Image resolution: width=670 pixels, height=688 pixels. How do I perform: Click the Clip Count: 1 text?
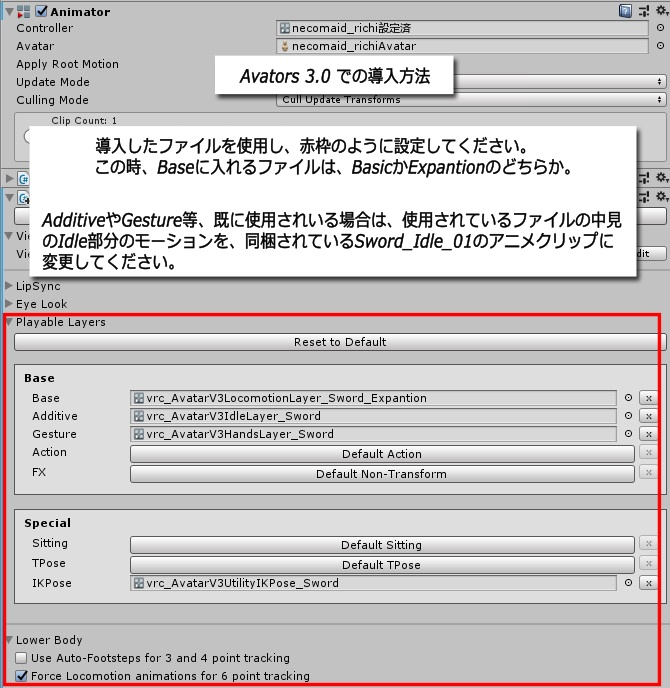(84, 120)
